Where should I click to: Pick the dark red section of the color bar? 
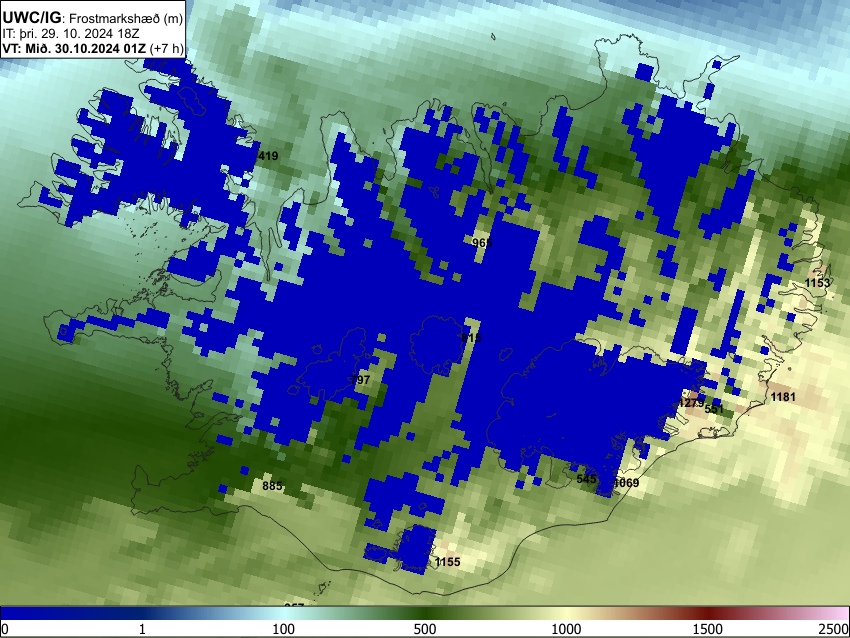708,613
